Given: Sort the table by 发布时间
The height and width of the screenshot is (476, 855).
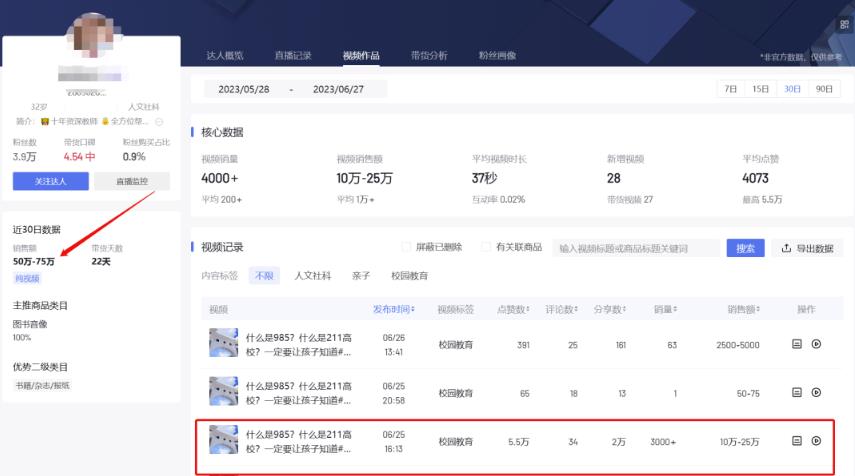Looking at the screenshot, I should (x=393, y=310).
